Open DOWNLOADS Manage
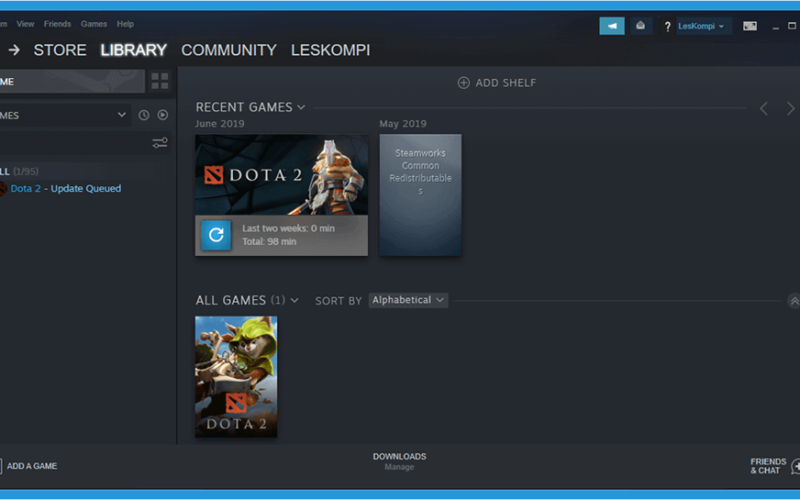The image size is (800, 500). 399,461
